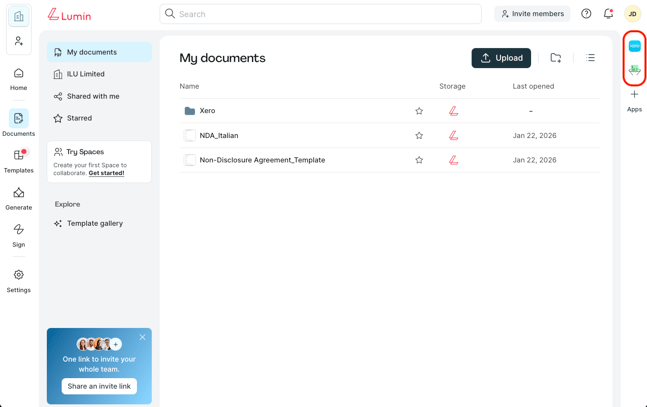Open Non-Disclosure Agreement_Template document name
The height and width of the screenshot is (407, 647).
click(x=262, y=160)
